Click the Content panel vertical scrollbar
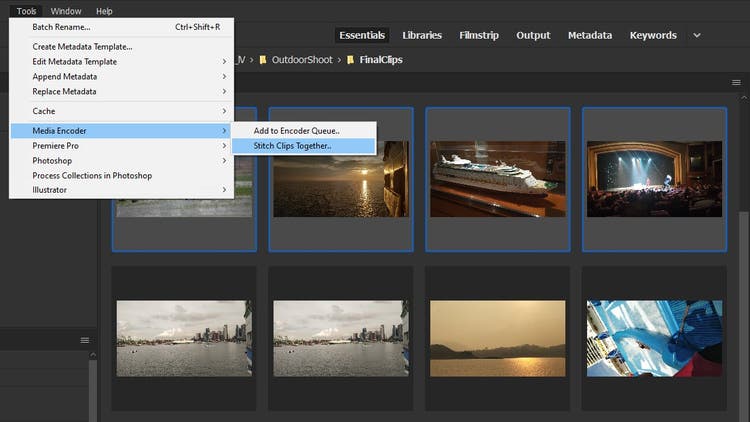 click(x=744, y=316)
